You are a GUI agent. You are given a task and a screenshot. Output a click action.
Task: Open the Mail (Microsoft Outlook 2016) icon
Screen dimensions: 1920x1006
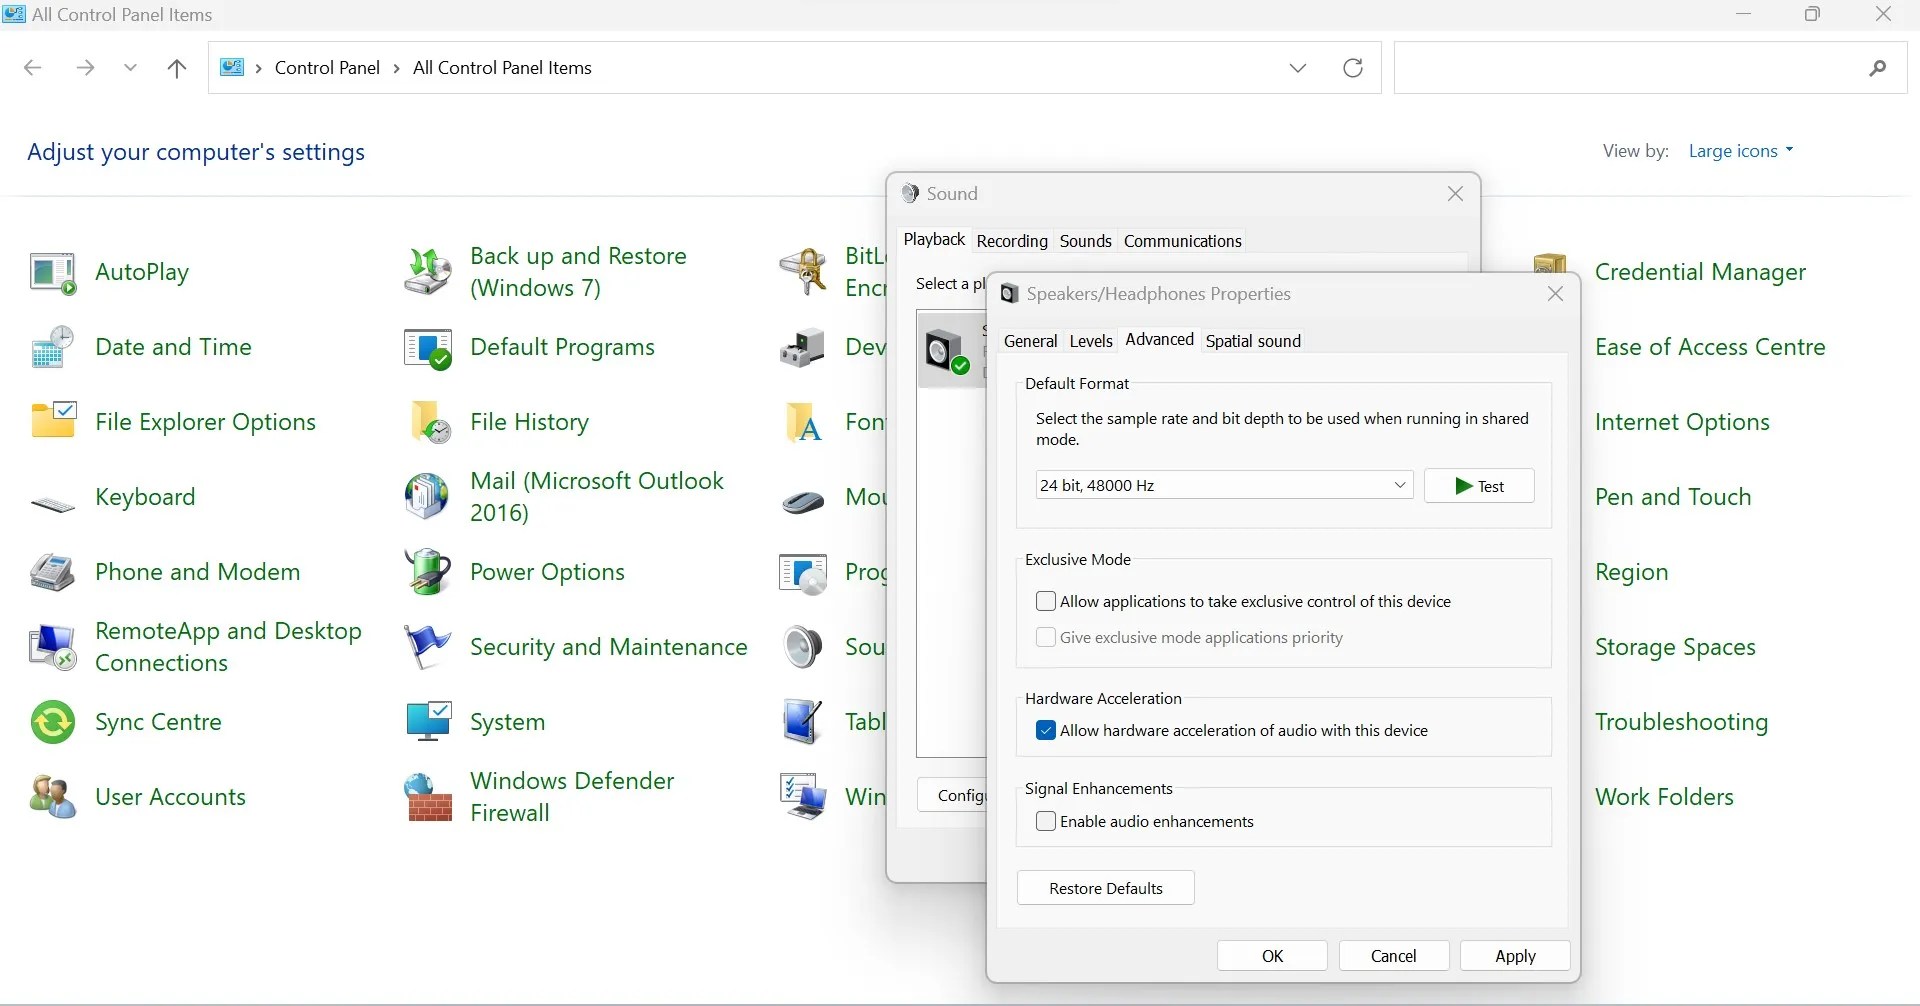(428, 497)
